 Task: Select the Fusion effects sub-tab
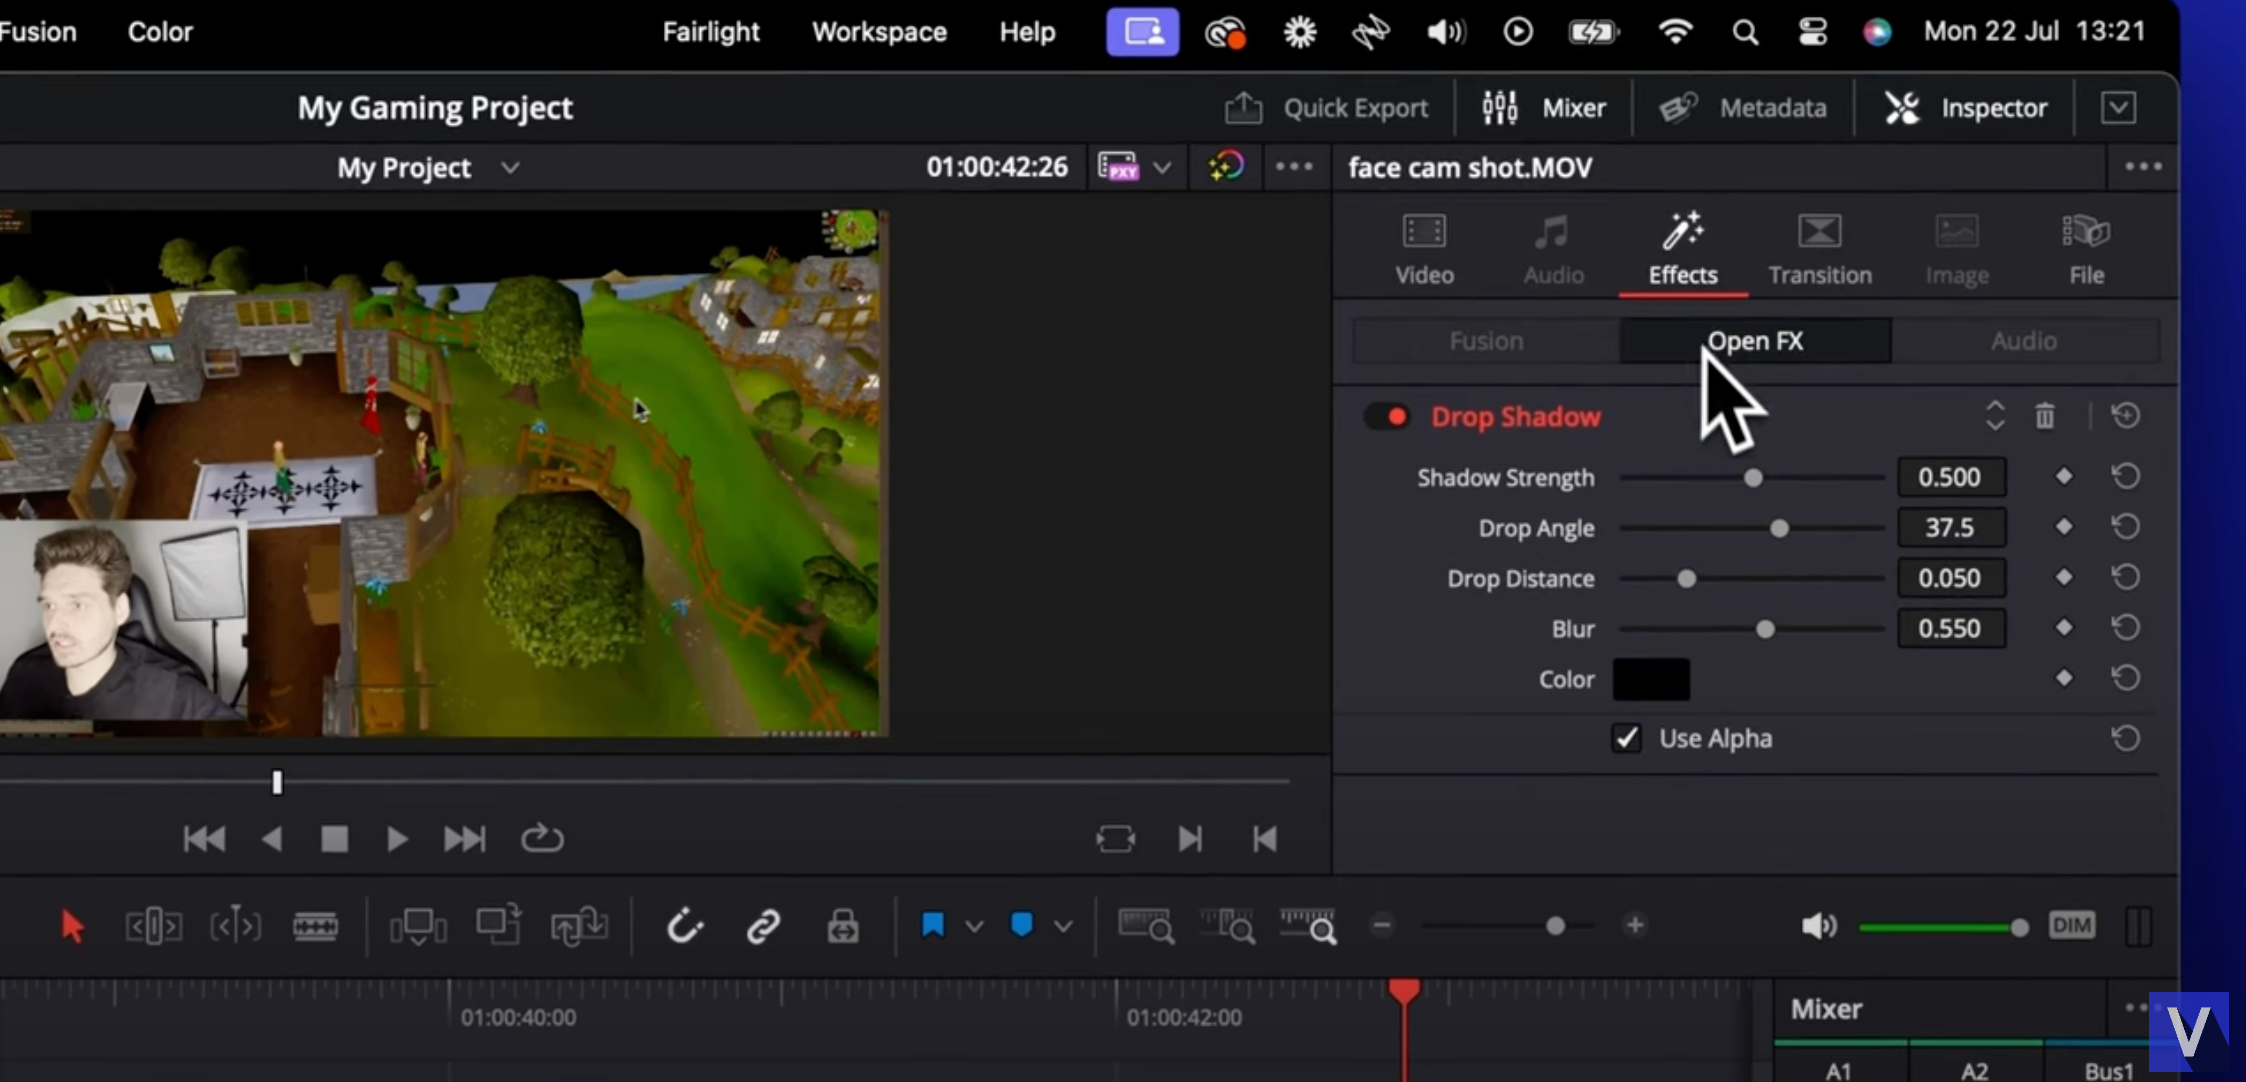click(x=1486, y=341)
